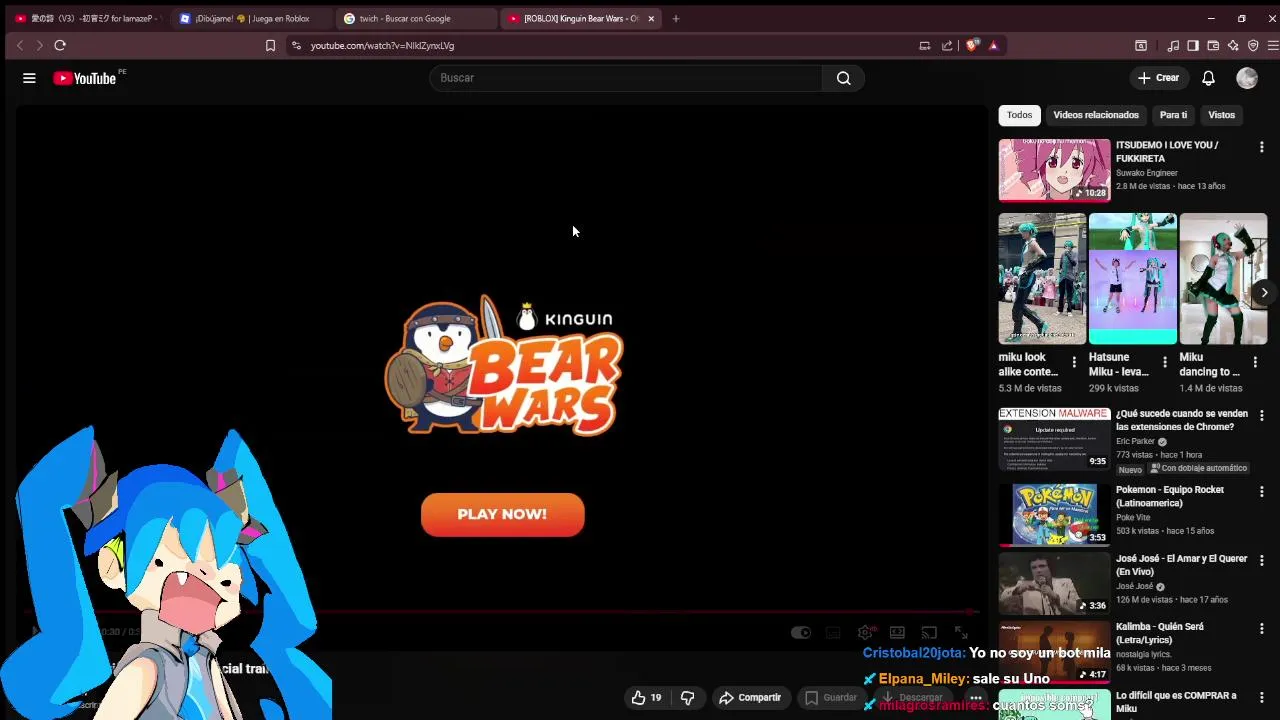Bookmark this page in the address bar
Image resolution: width=1280 pixels, height=720 pixels.
pyautogui.click(x=270, y=45)
